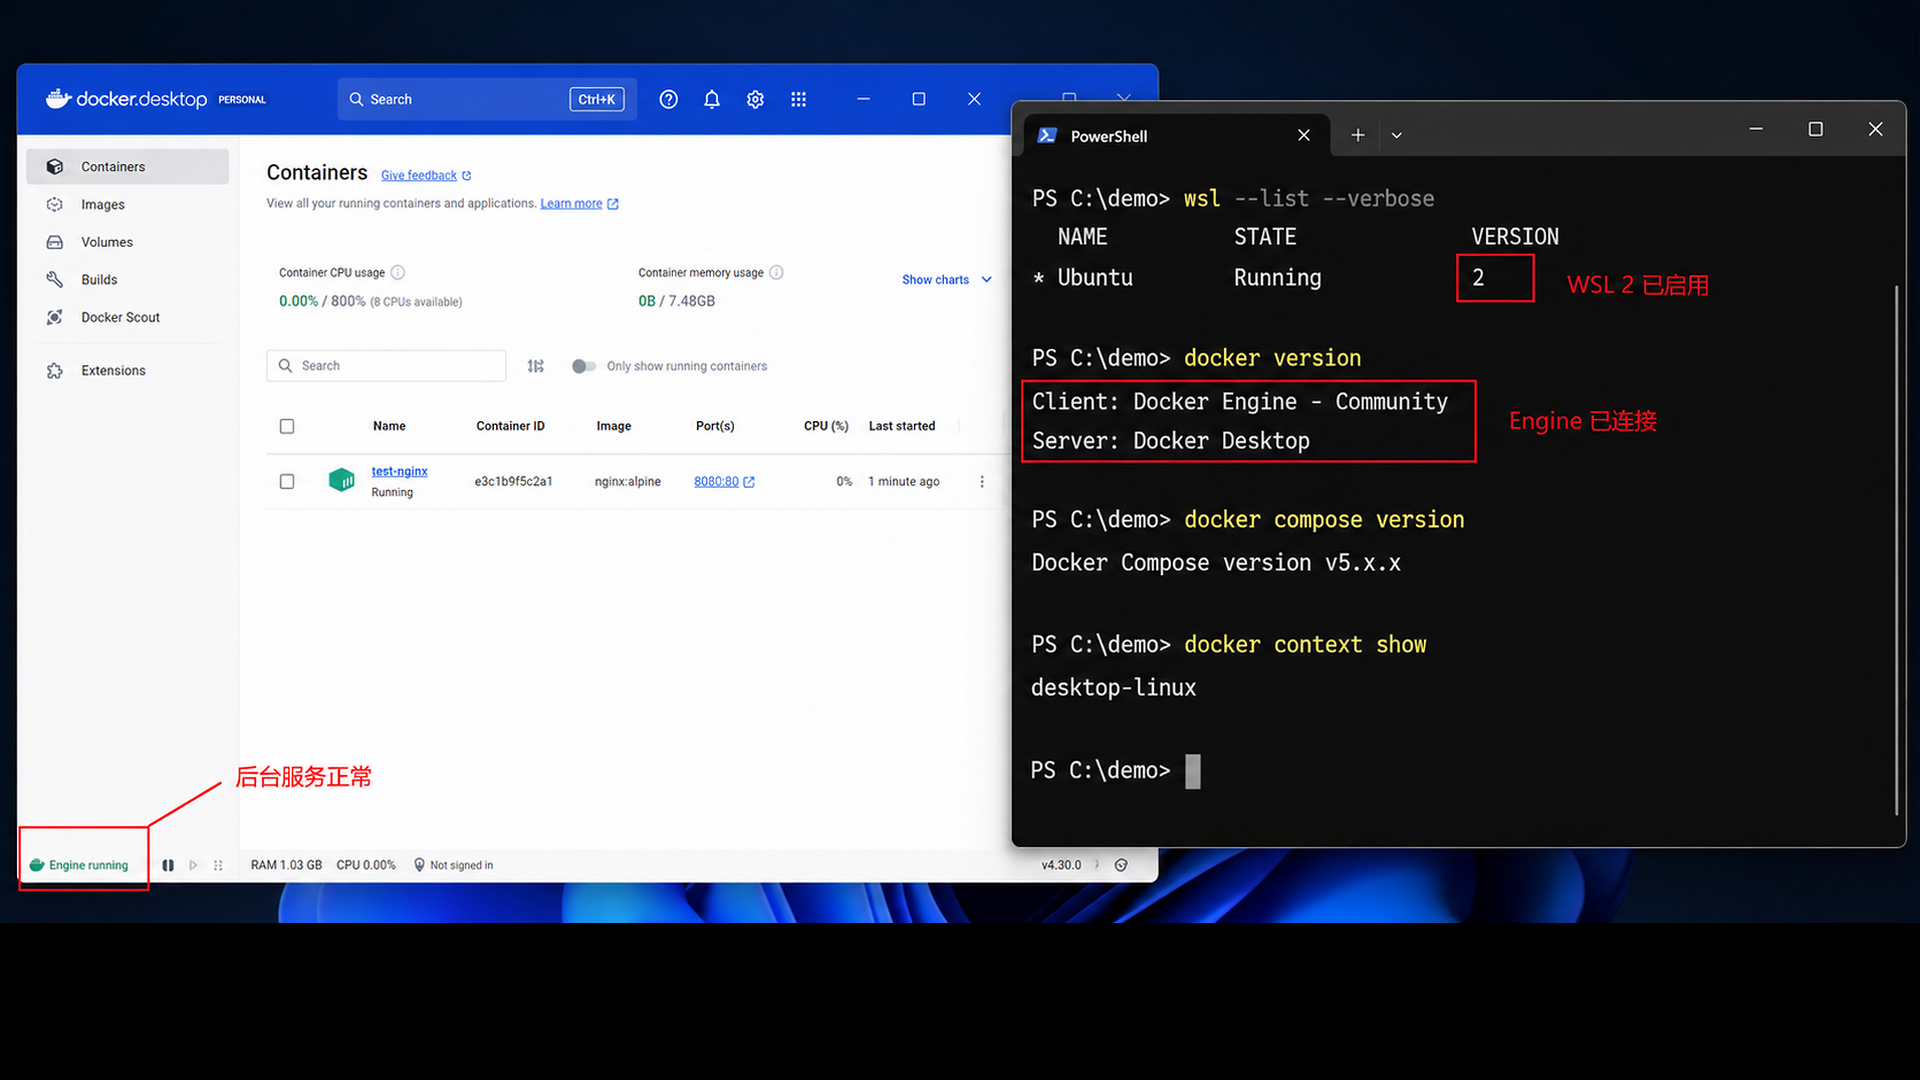The image size is (1920, 1080).
Task: Maximize the Docker Desktop window
Action: (918, 99)
